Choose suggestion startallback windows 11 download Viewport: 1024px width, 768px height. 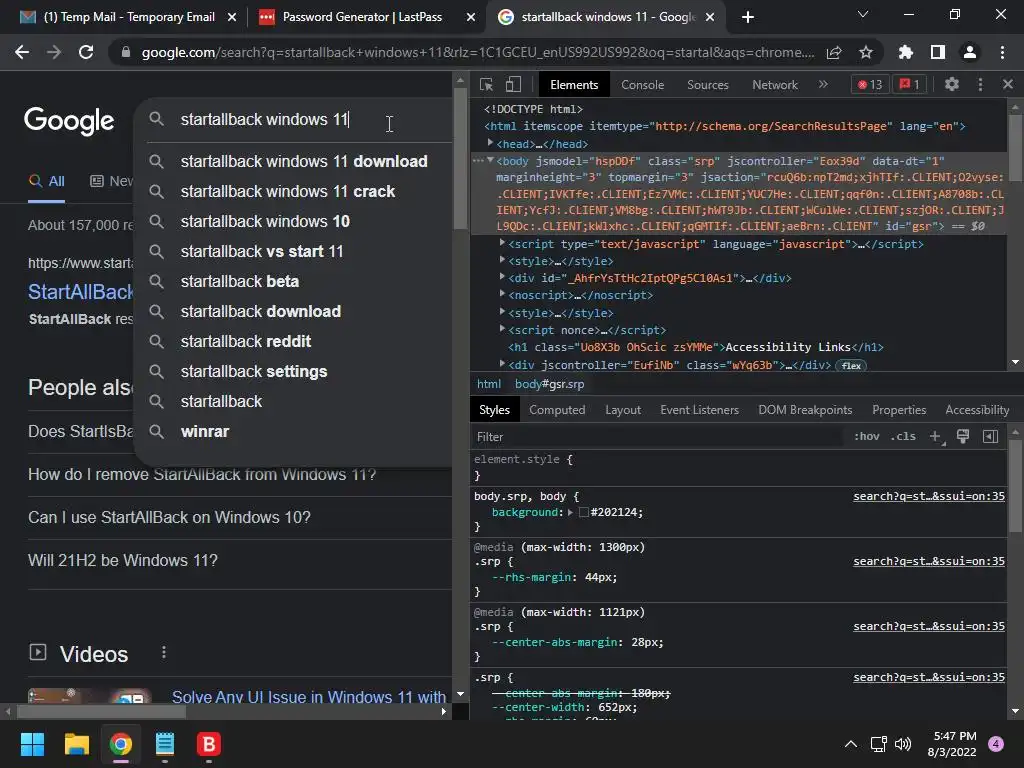[x=304, y=161]
